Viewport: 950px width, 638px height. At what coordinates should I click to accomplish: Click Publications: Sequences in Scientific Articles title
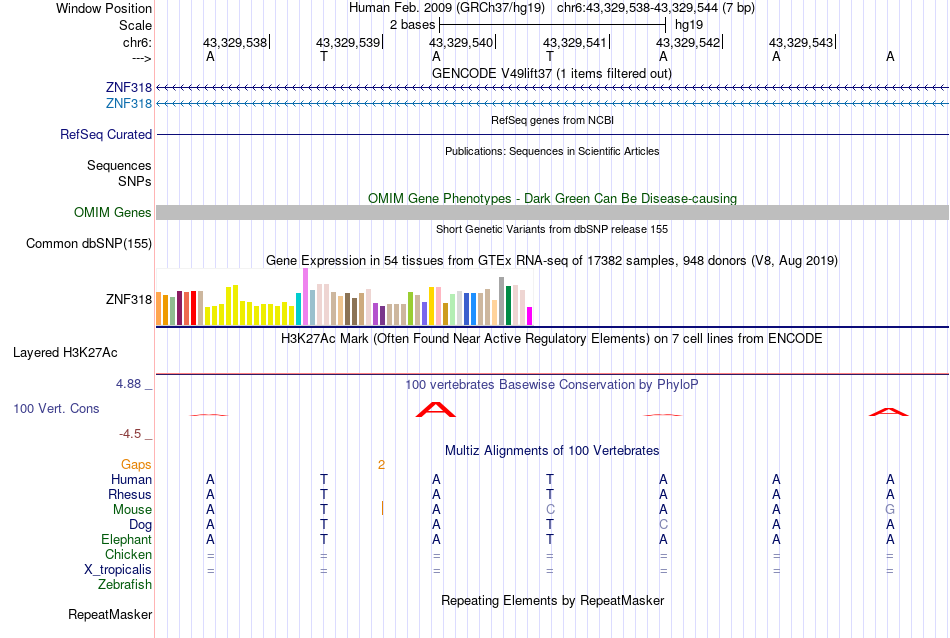552,151
